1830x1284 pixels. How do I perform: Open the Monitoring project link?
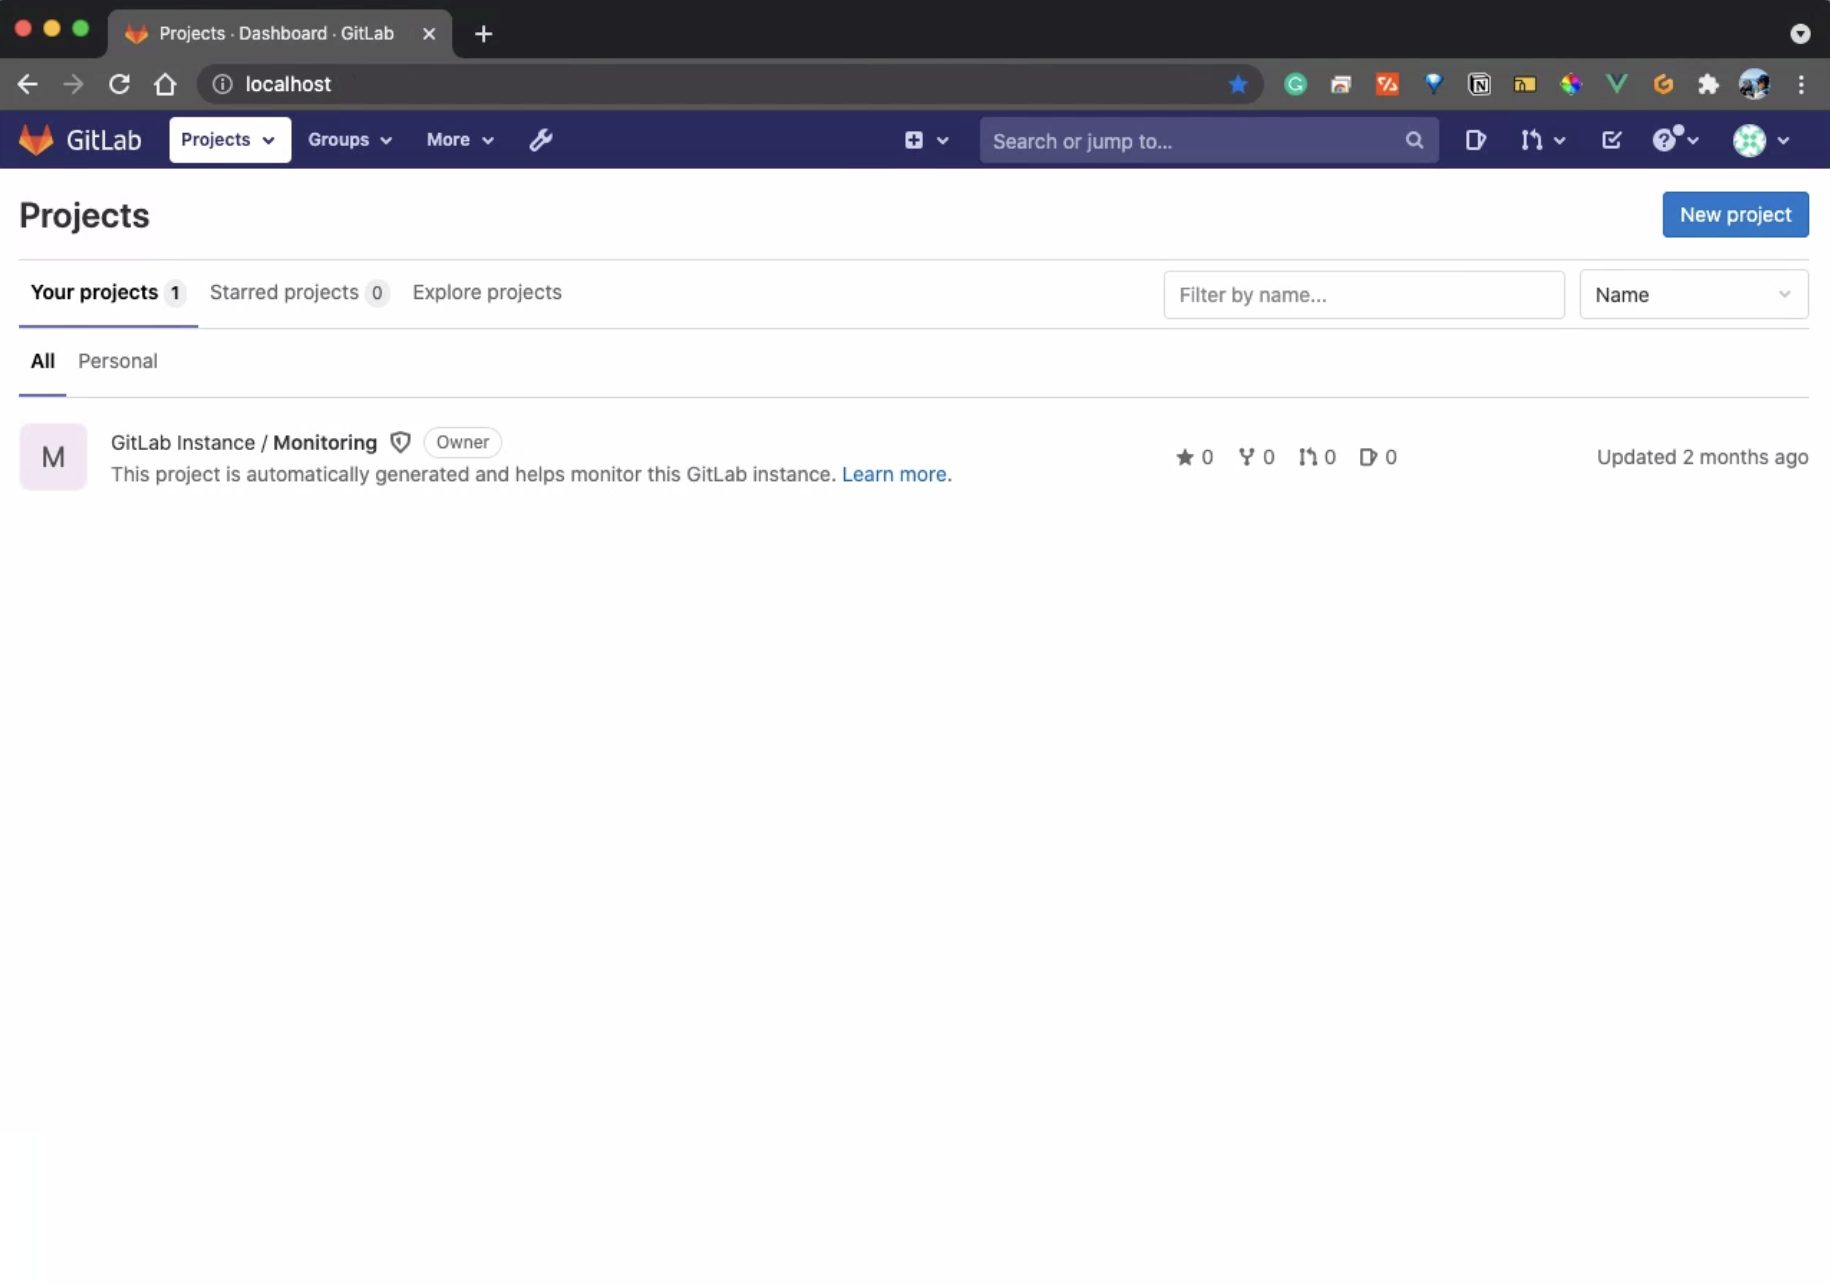click(x=243, y=442)
